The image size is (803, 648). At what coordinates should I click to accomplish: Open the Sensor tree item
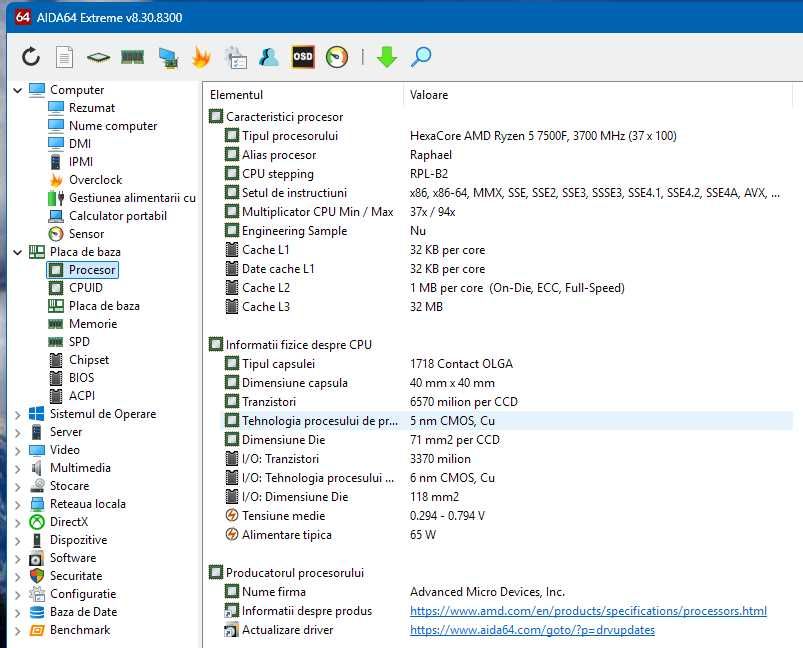point(76,234)
